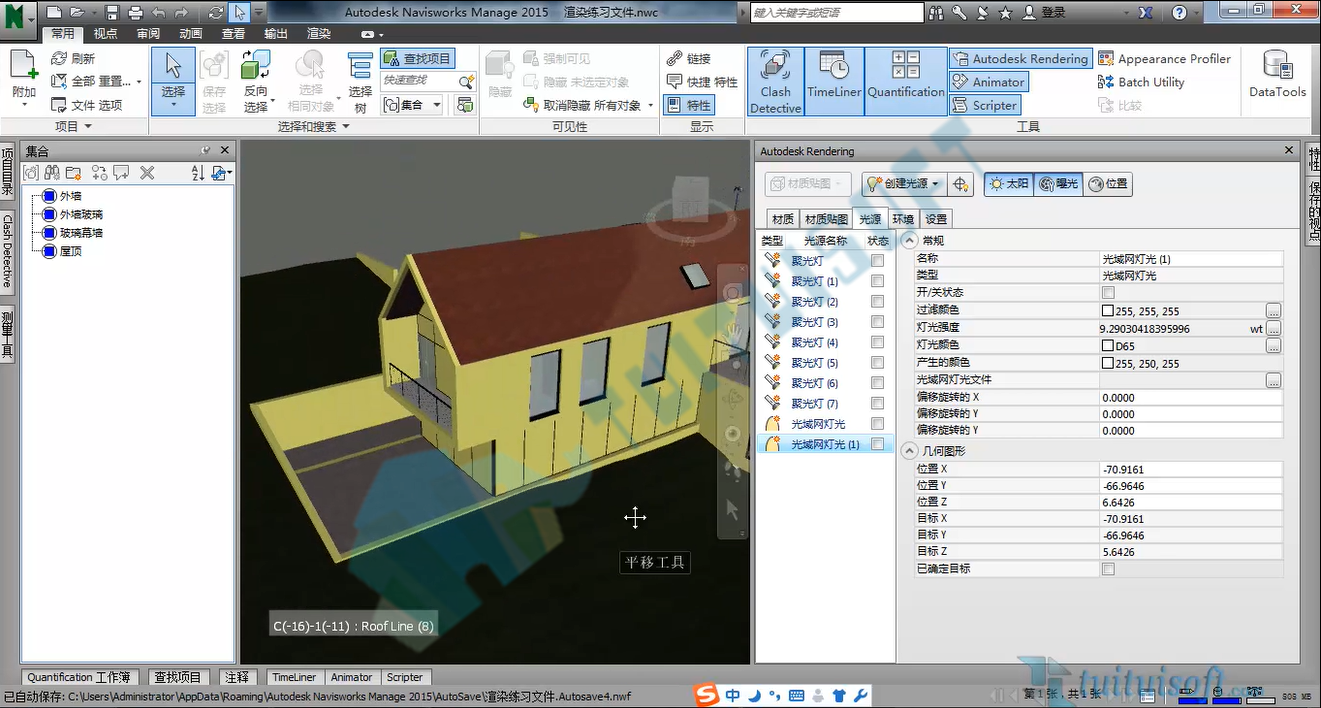Viewport: 1321px width, 708px height.
Task: Click the 过滤颜色 color swatch
Action: click(x=1108, y=311)
